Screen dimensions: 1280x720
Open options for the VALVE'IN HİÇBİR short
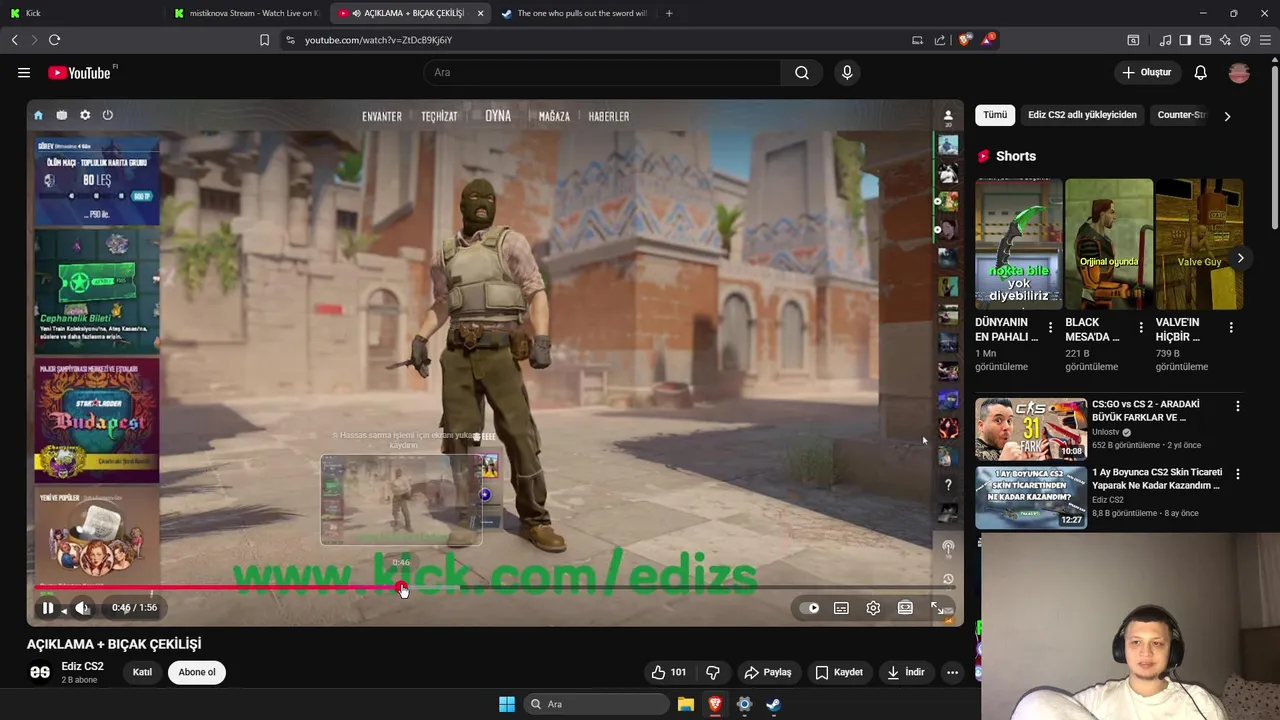[1231, 328]
